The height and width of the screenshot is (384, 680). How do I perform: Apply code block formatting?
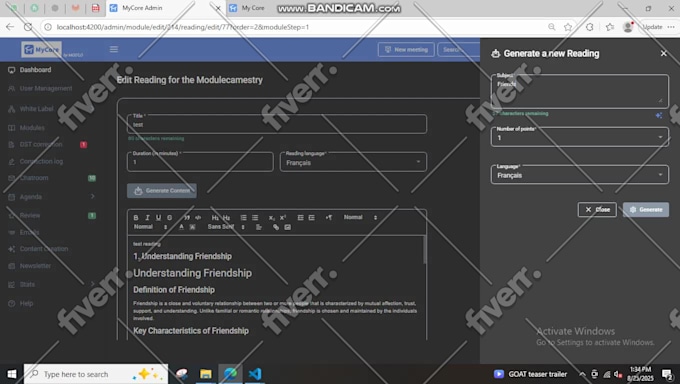198,217
